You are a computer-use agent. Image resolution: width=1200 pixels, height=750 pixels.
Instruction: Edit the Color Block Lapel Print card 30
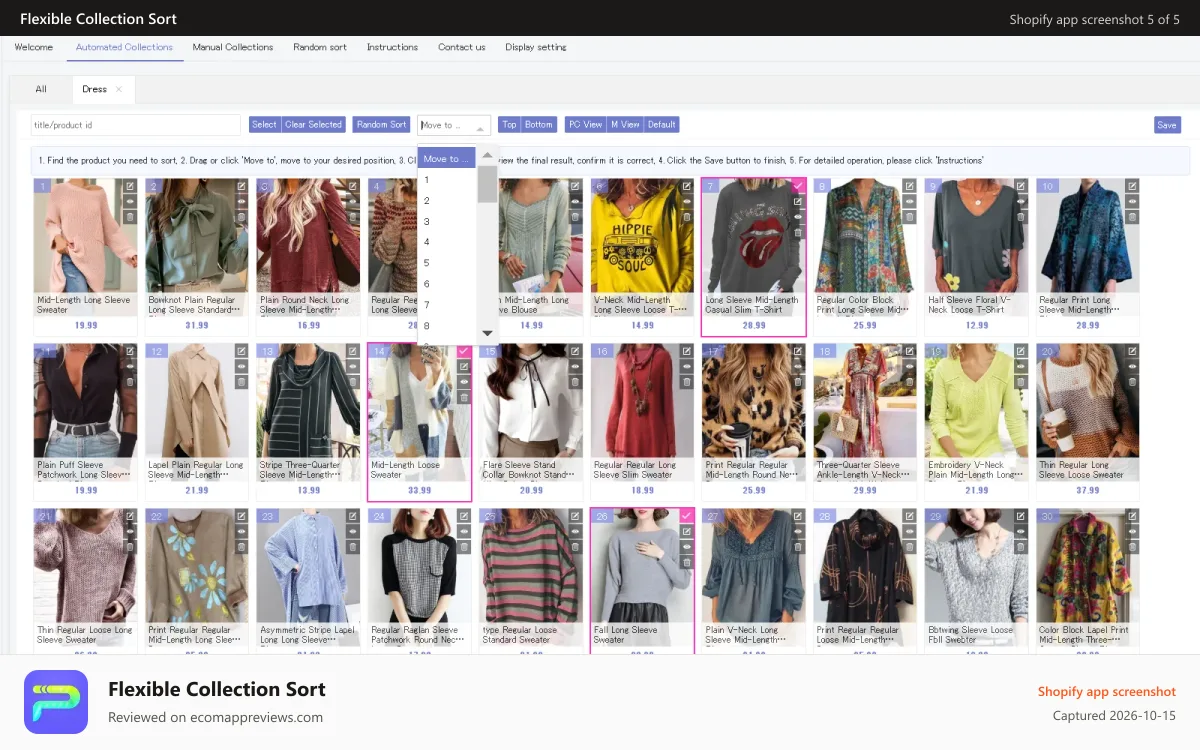[x=1132, y=516]
